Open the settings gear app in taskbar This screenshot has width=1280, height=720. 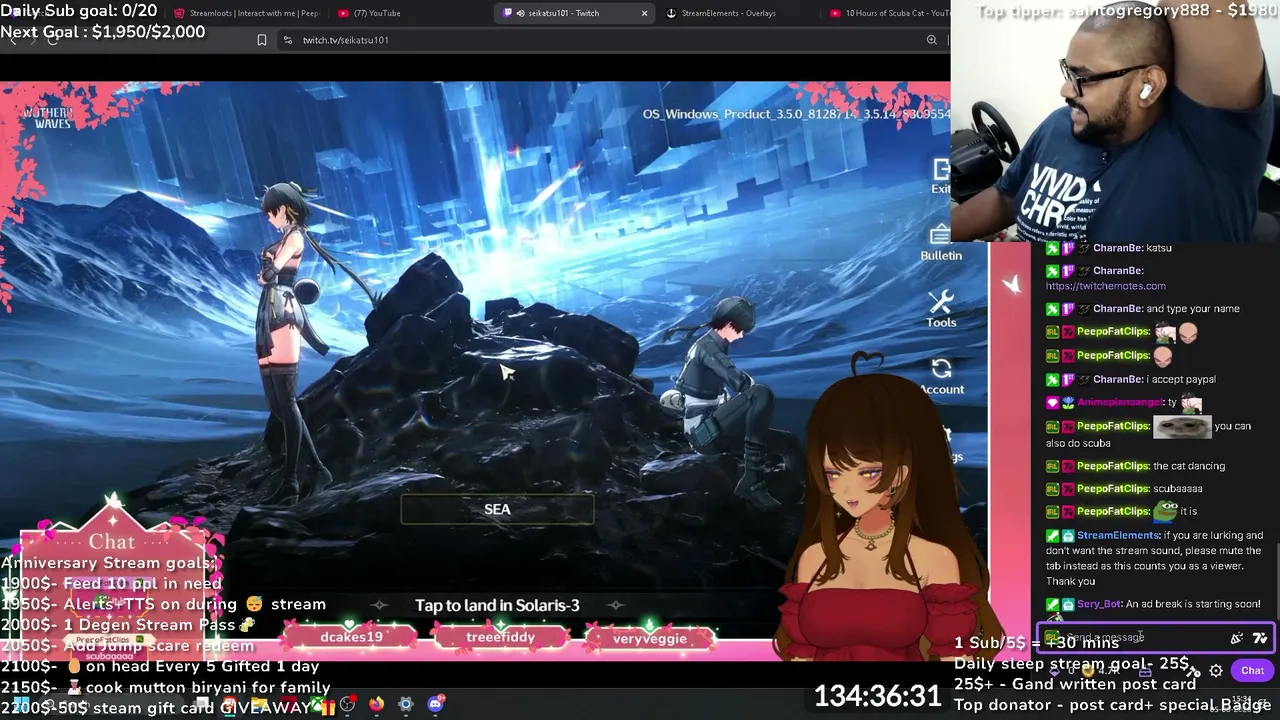405,705
